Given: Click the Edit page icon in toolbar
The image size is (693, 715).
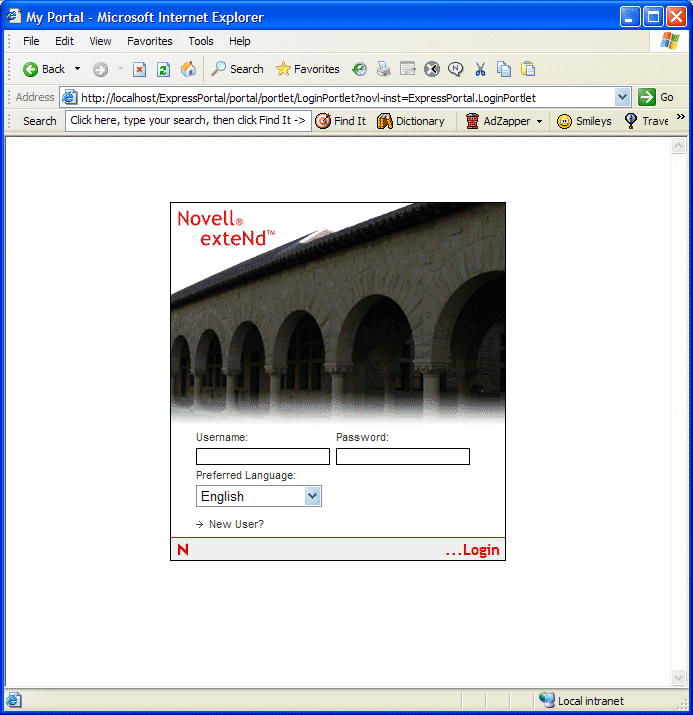Looking at the screenshot, I should pos(408,69).
